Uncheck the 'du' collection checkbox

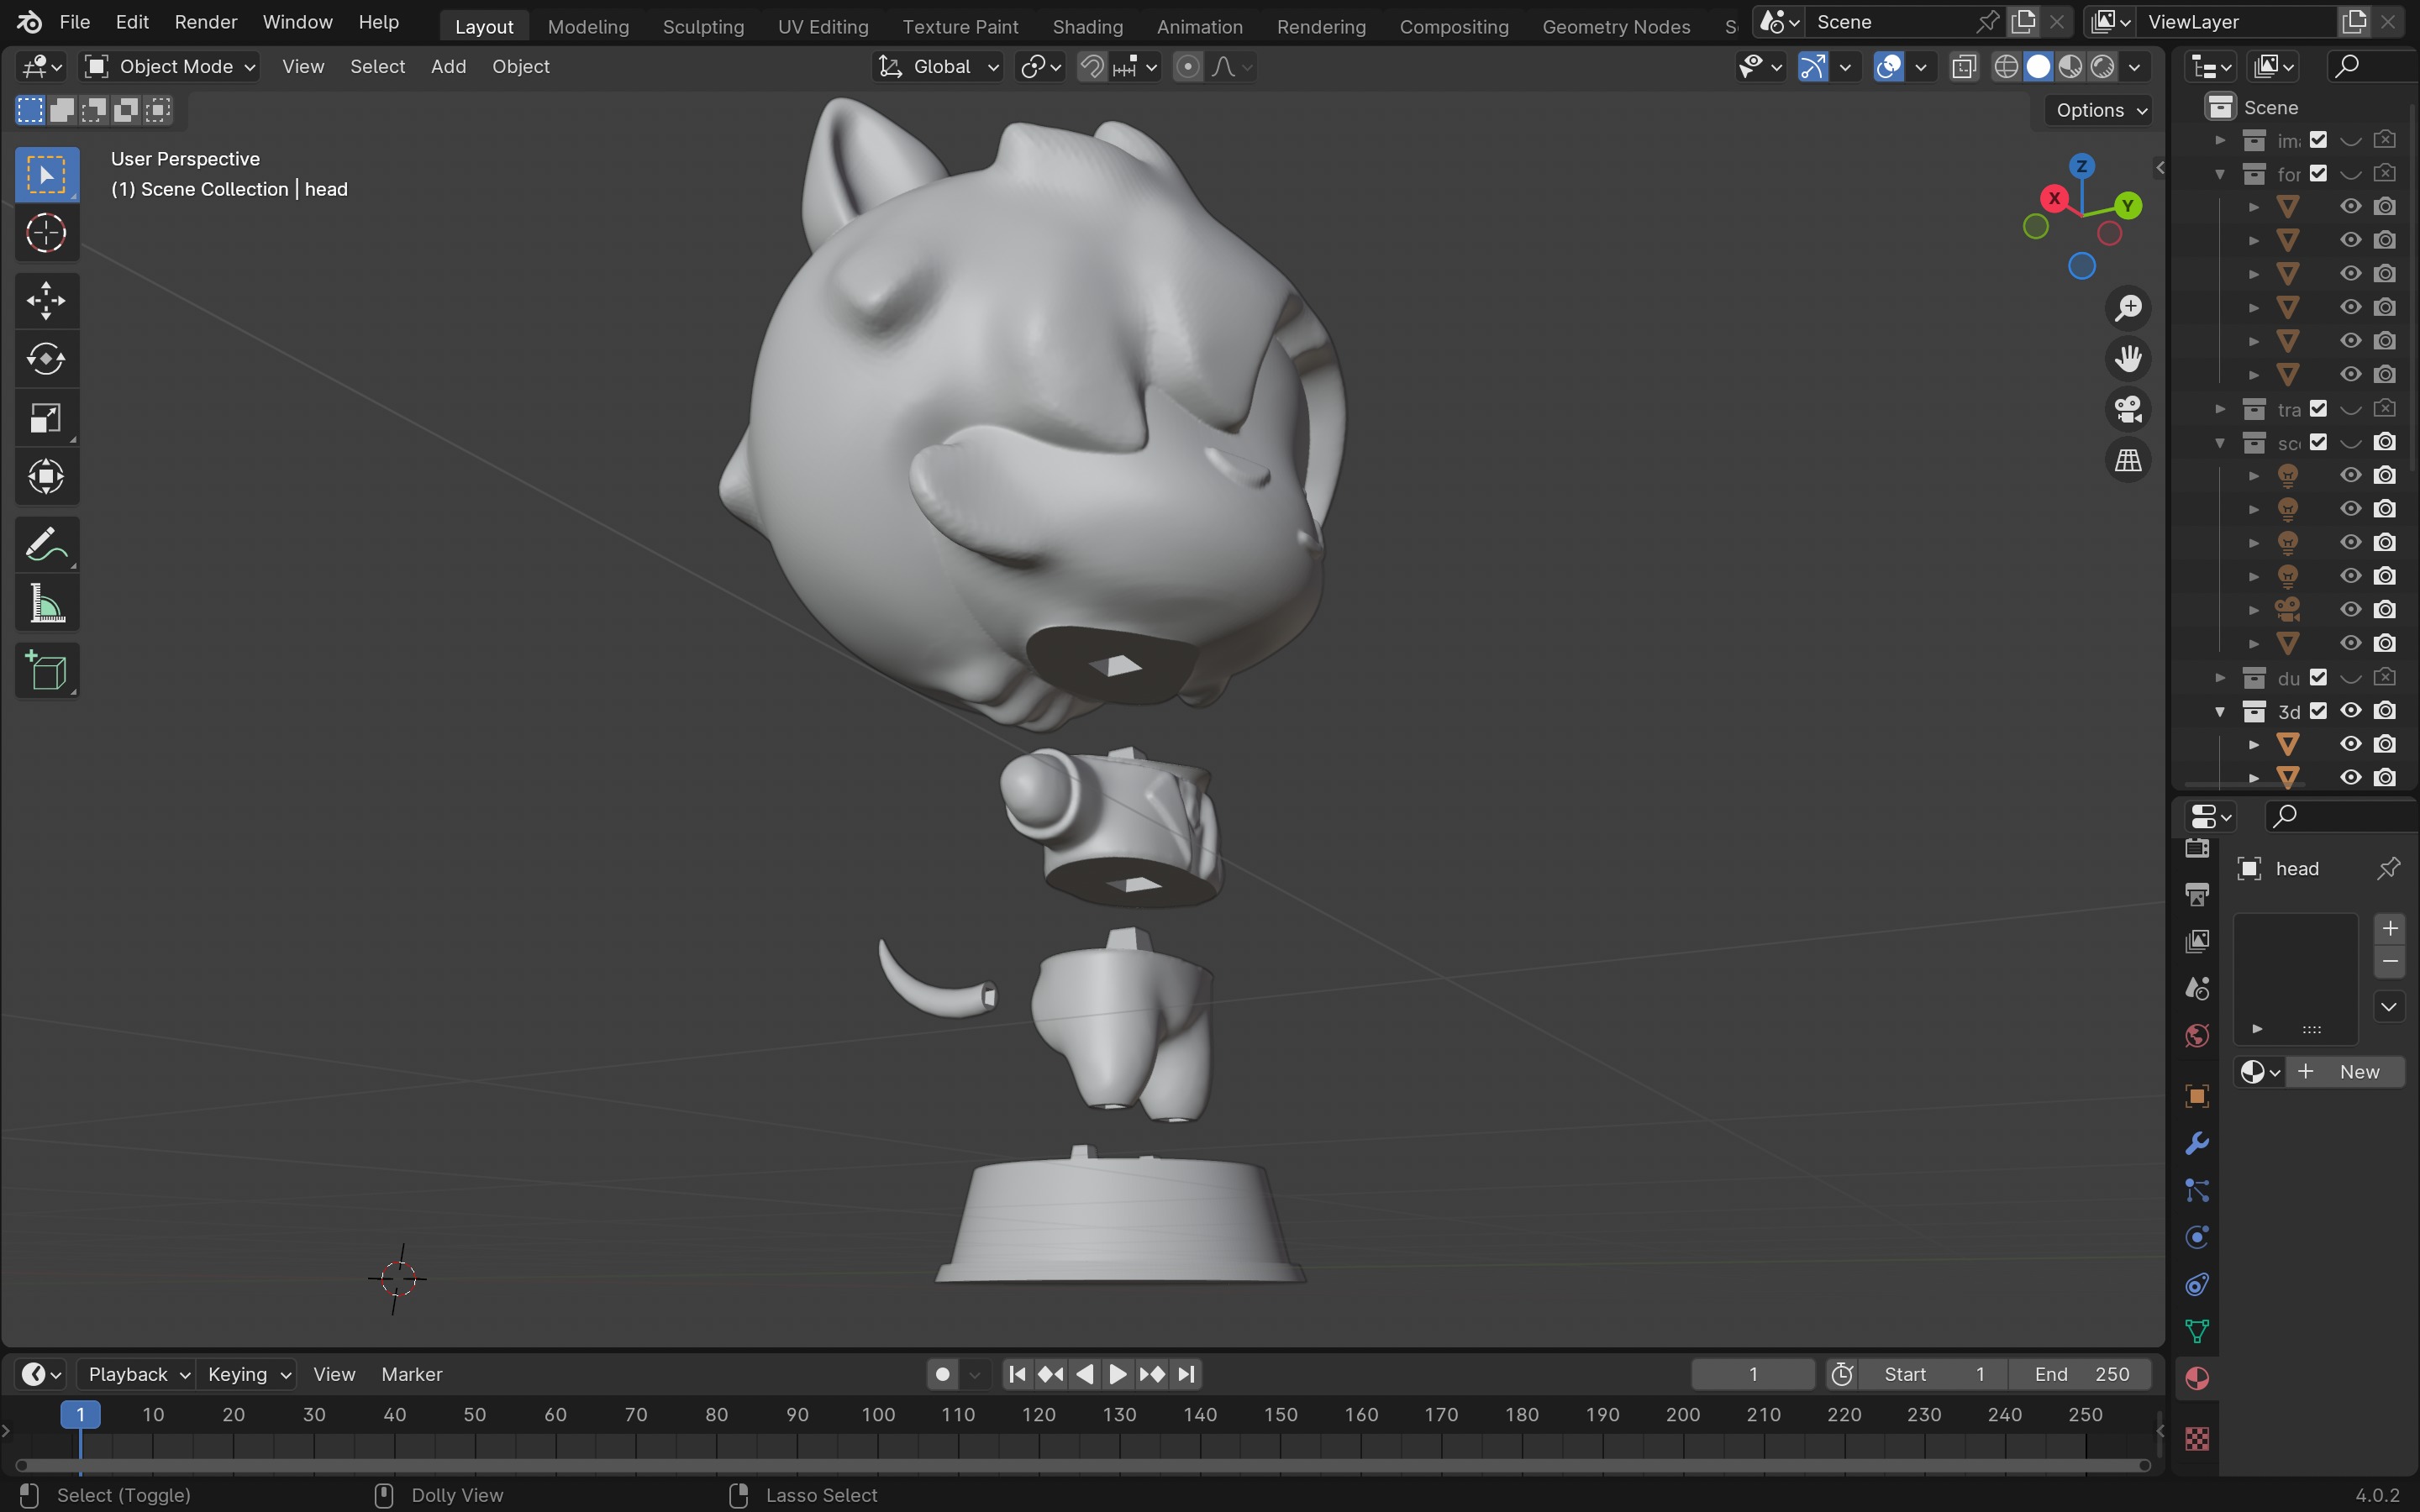[2319, 678]
